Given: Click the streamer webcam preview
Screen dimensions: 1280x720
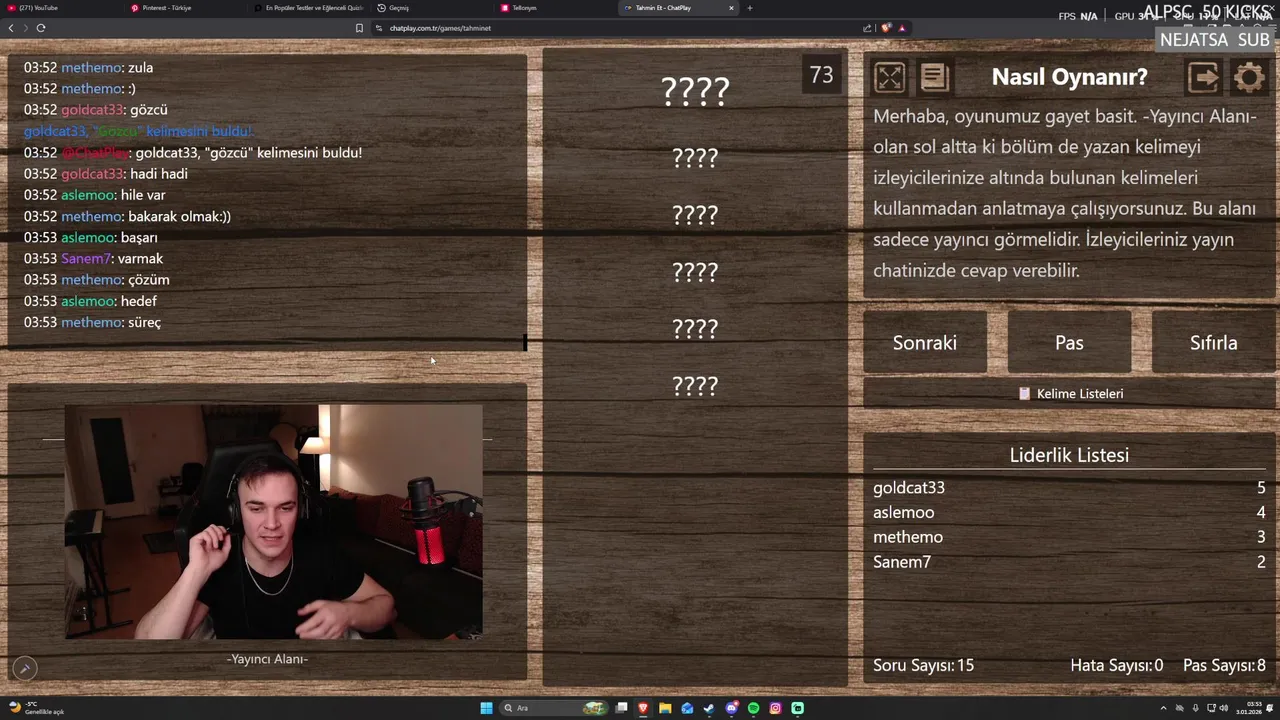Looking at the screenshot, I should pos(274,521).
